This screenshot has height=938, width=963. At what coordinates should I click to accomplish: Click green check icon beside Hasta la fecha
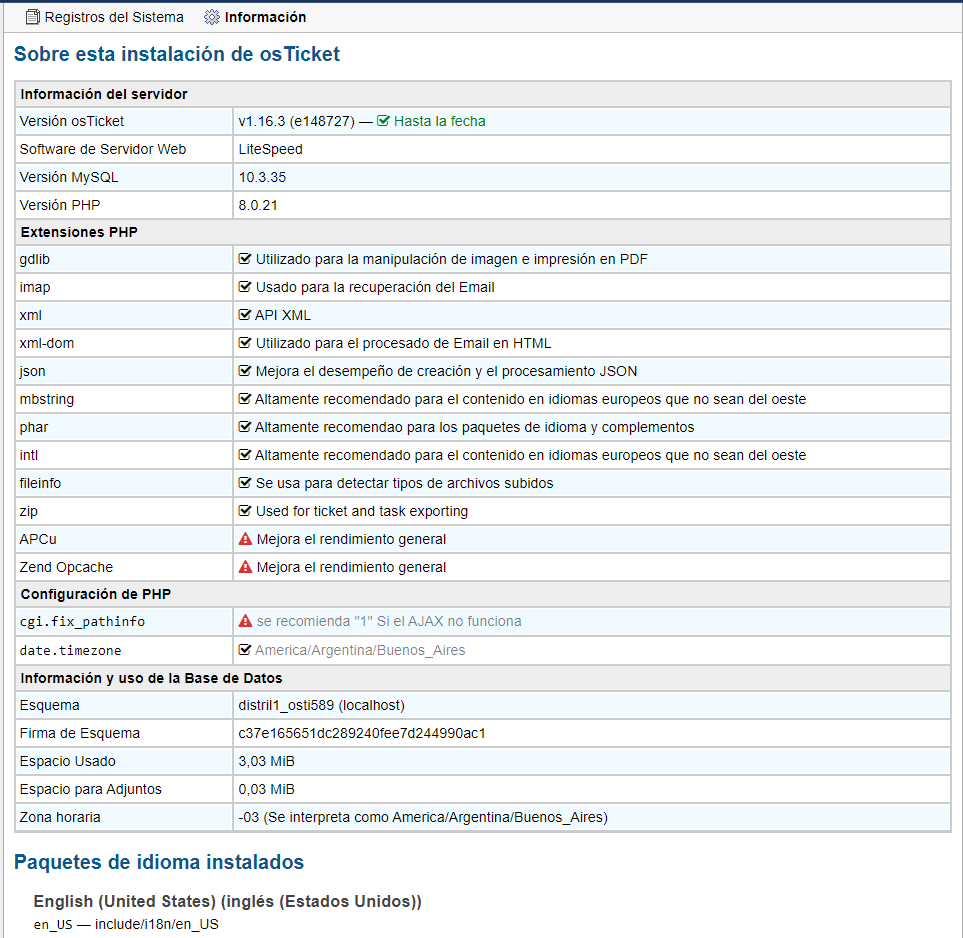383,121
